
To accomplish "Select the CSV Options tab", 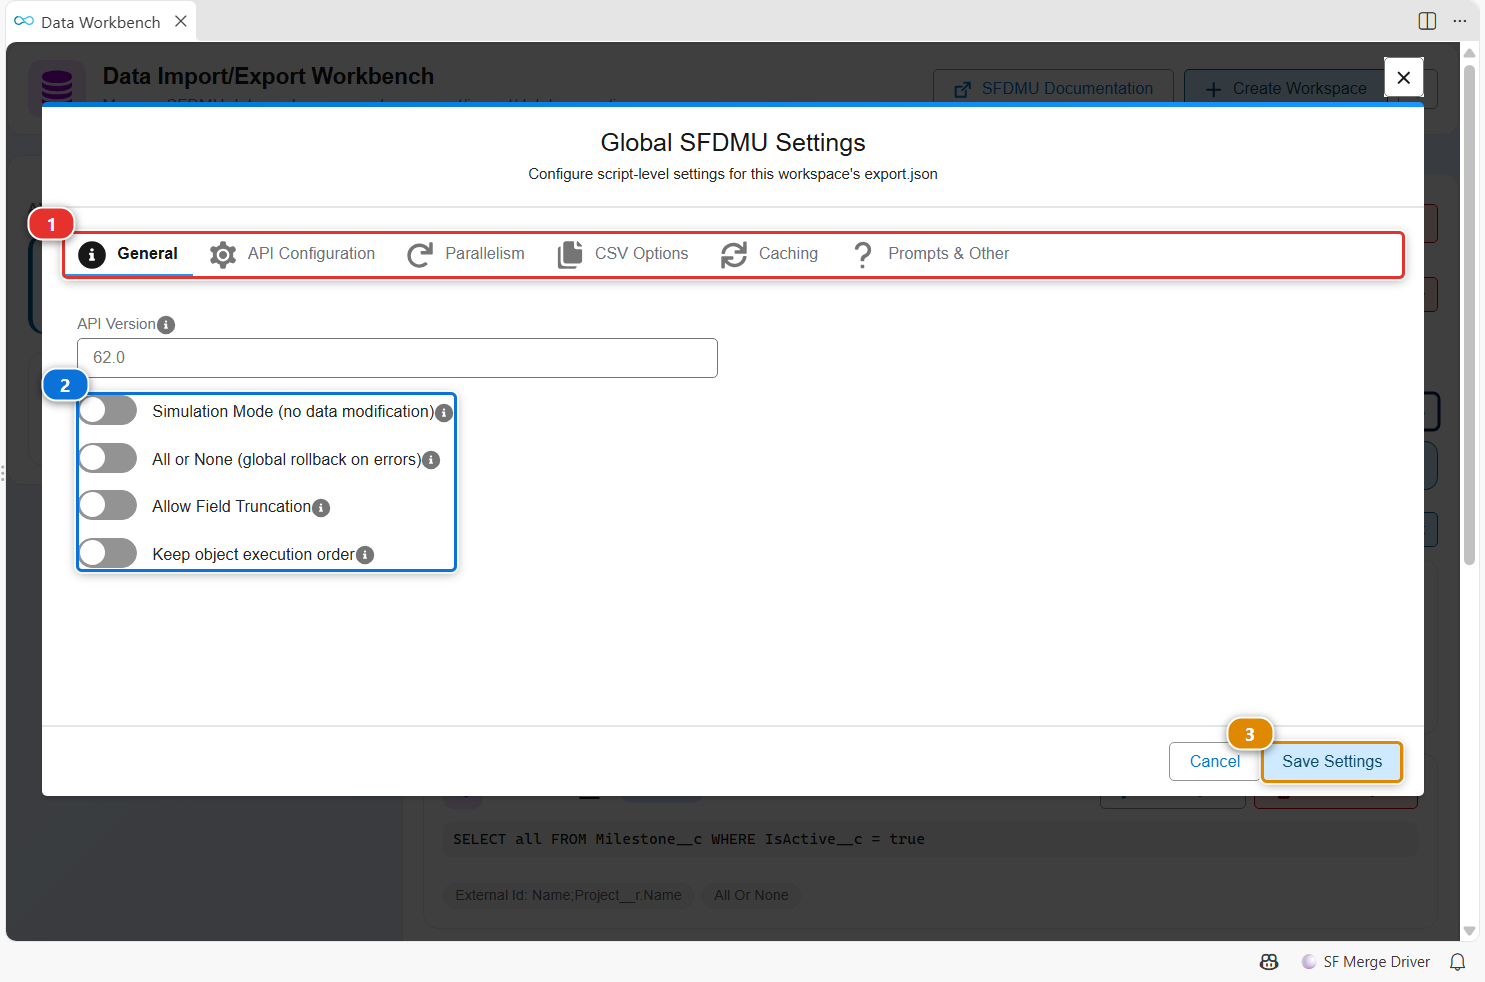I will (623, 254).
